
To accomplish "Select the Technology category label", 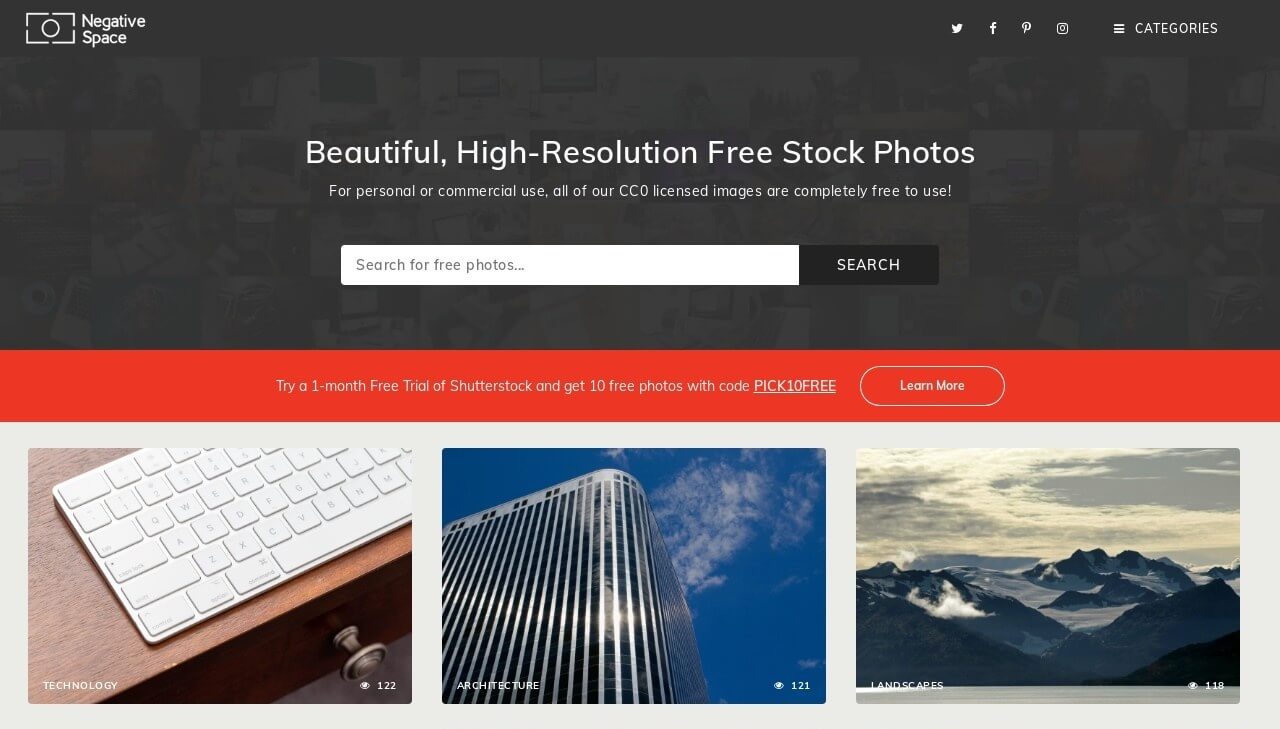I will click(x=80, y=686).
